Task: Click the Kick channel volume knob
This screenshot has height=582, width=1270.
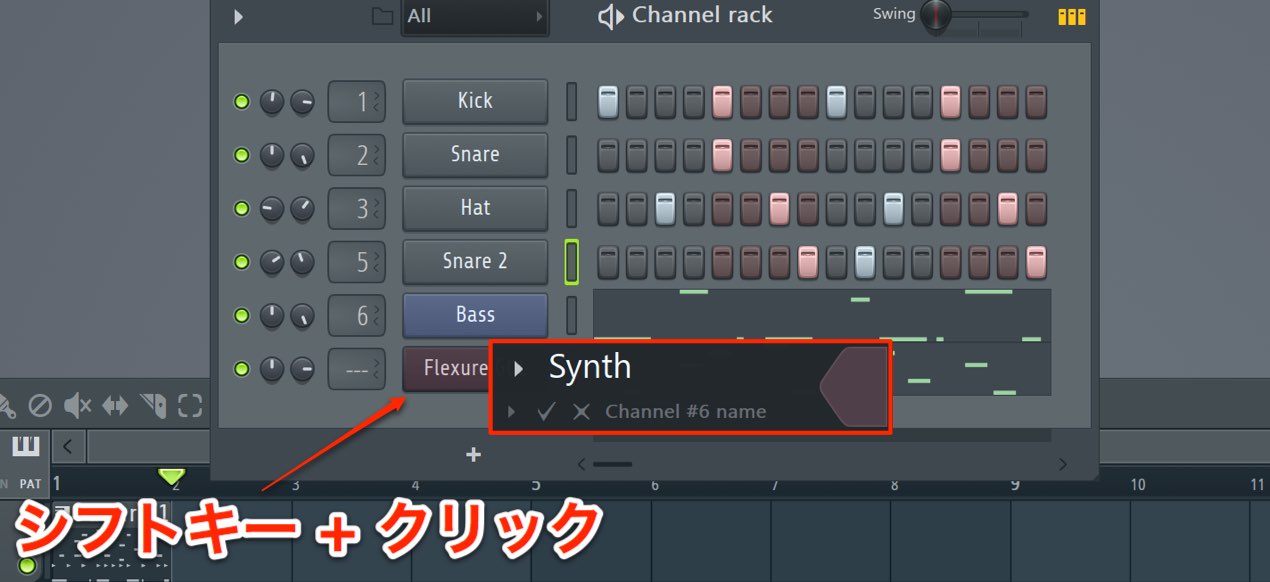Action: 302,101
